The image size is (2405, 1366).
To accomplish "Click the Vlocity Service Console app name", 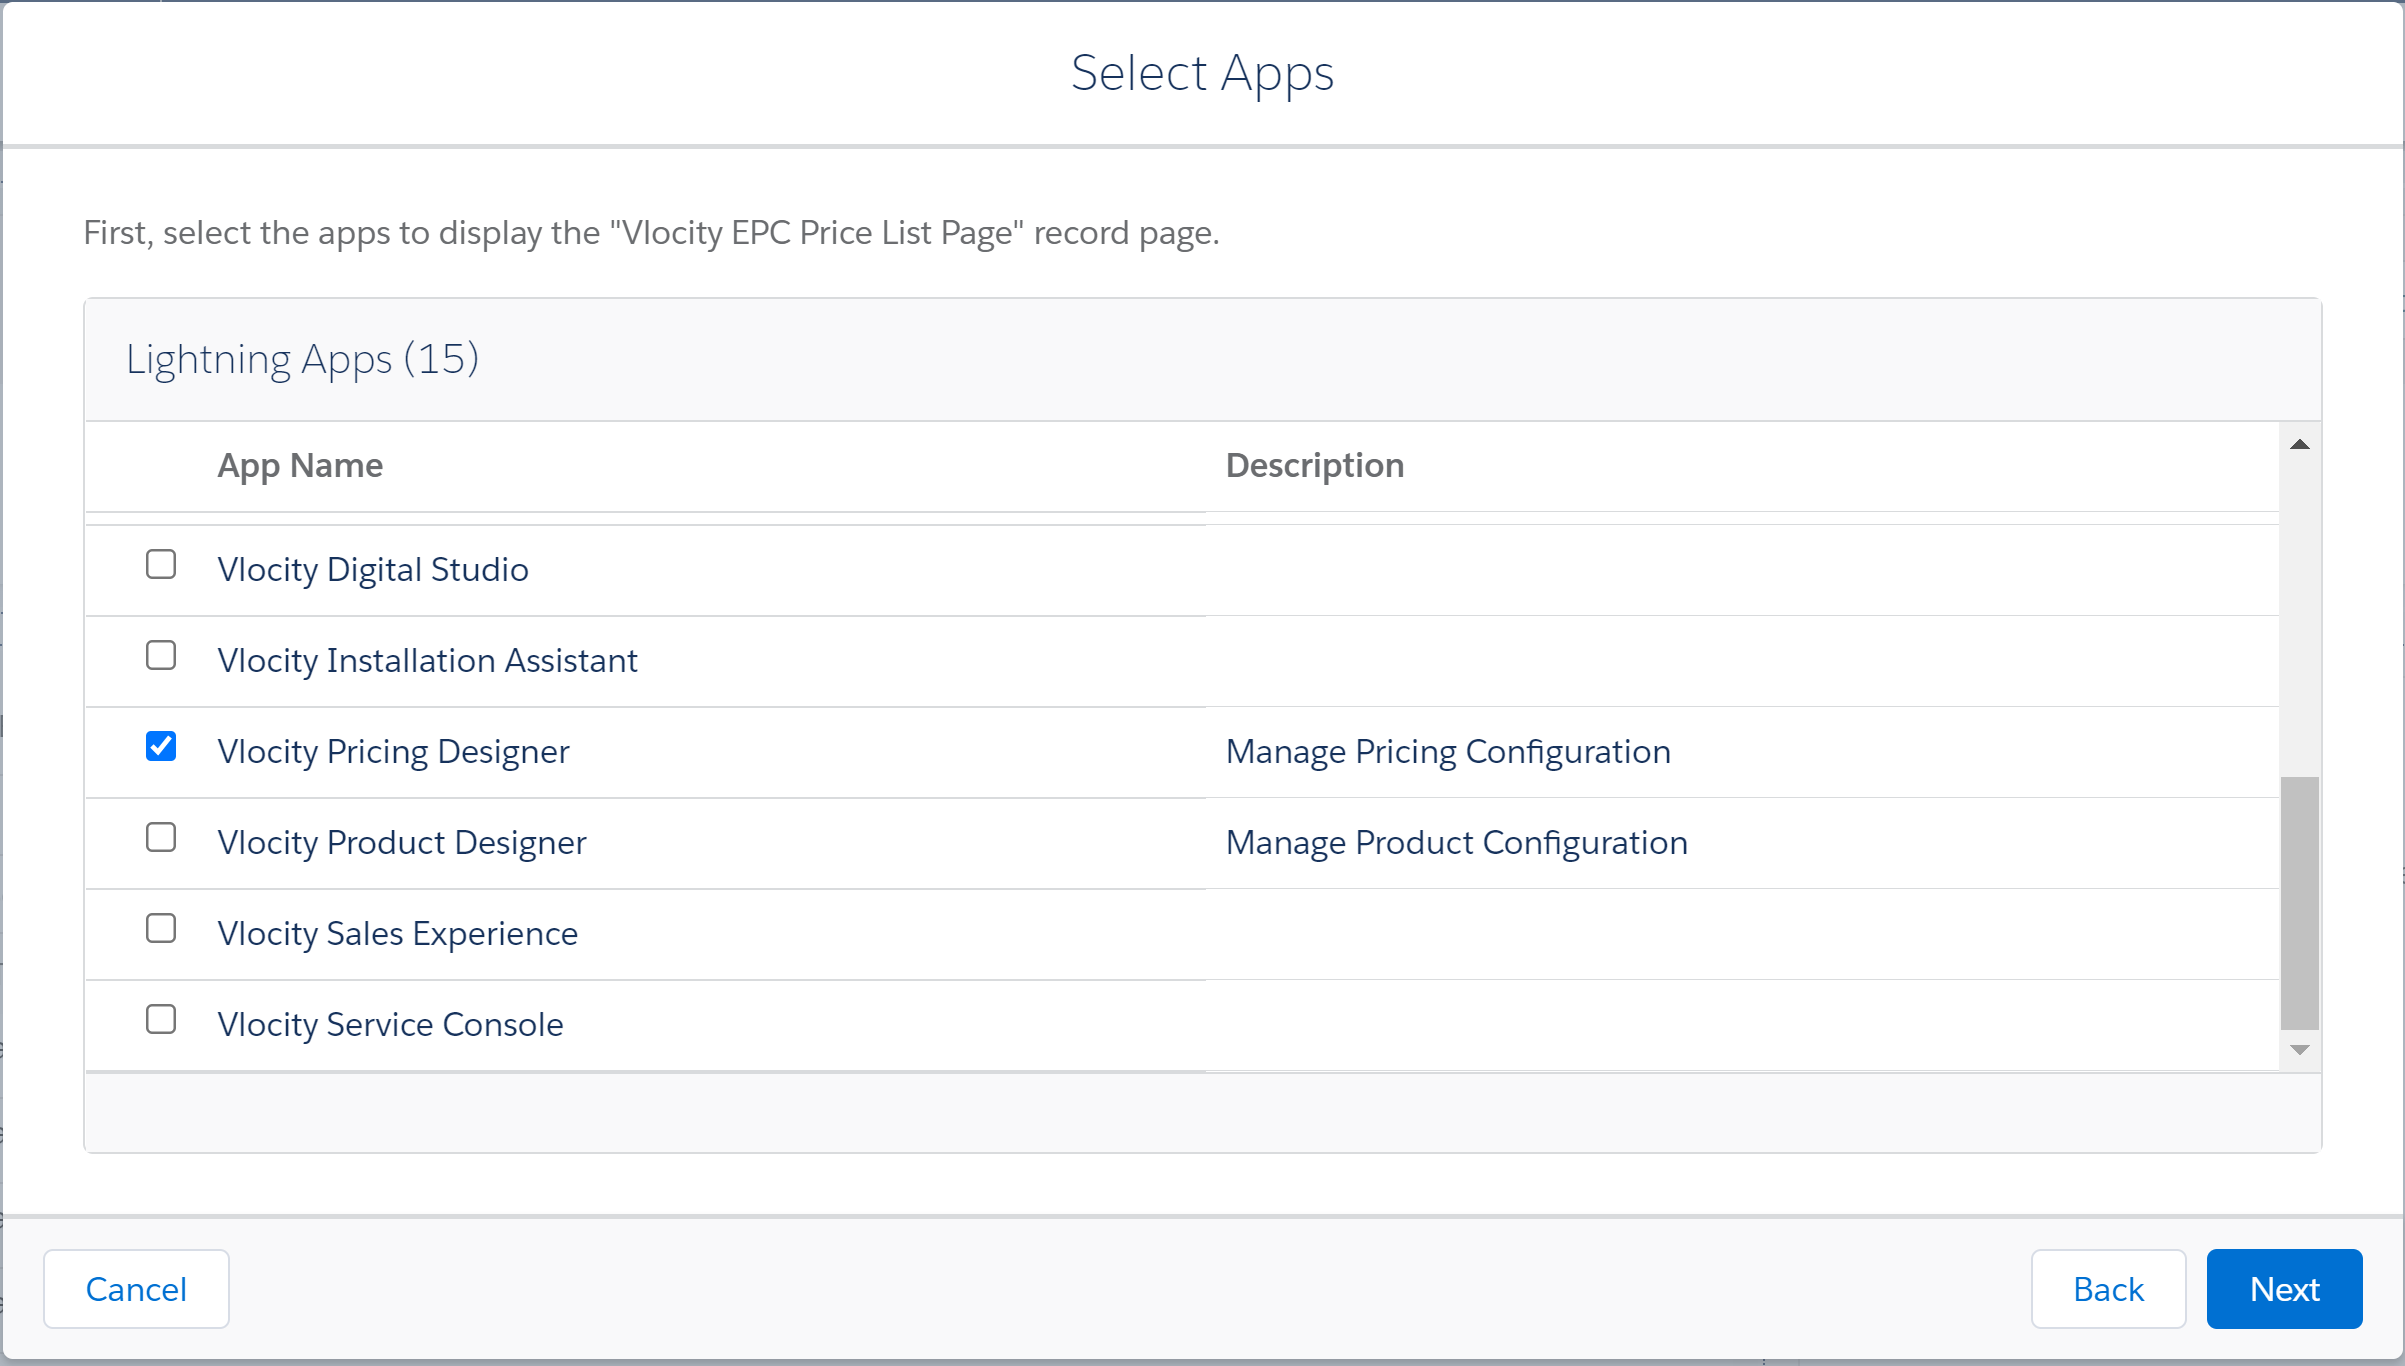I will tap(391, 1024).
